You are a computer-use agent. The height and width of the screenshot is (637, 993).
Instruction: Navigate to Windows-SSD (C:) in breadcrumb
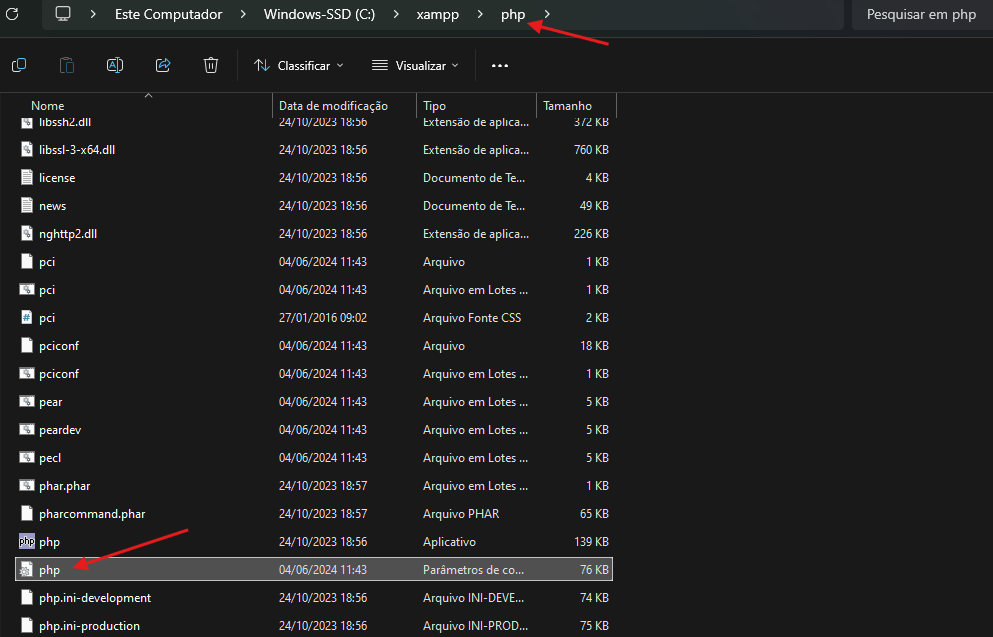[x=319, y=14]
